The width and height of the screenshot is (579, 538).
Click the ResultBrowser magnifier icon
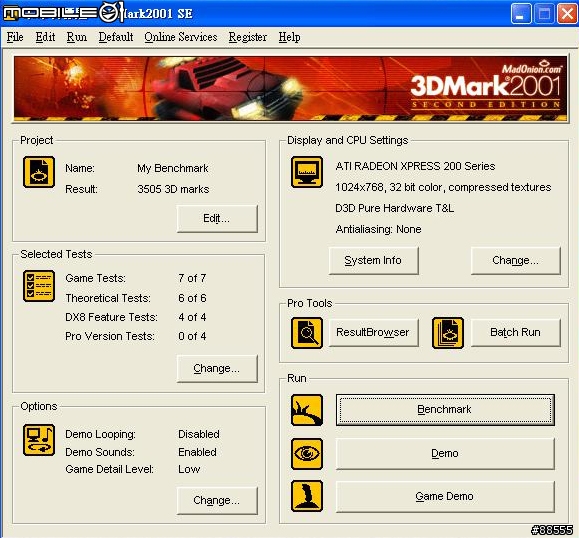click(306, 333)
